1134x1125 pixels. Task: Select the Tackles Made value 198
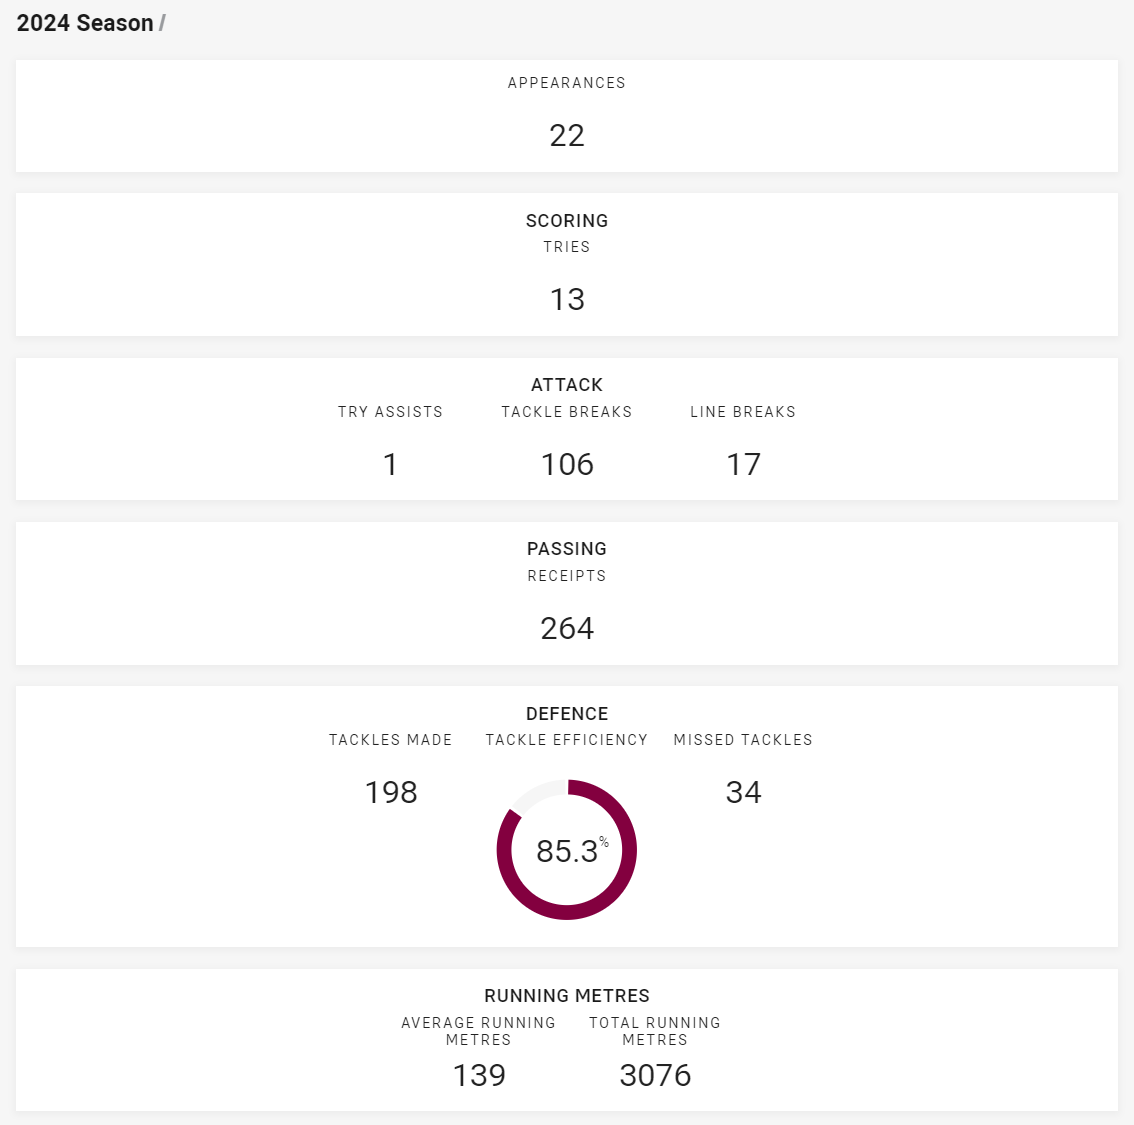click(391, 792)
